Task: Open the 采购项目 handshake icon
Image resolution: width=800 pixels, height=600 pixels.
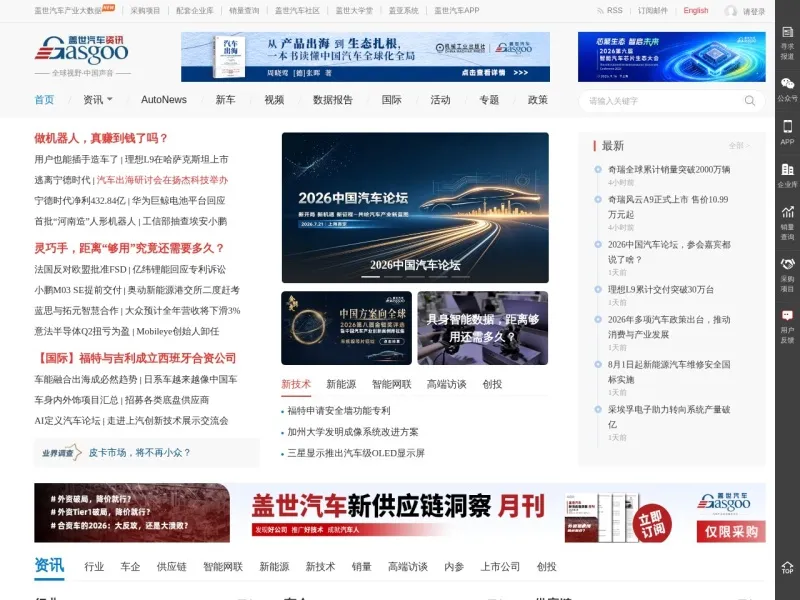Action: (787, 264)
